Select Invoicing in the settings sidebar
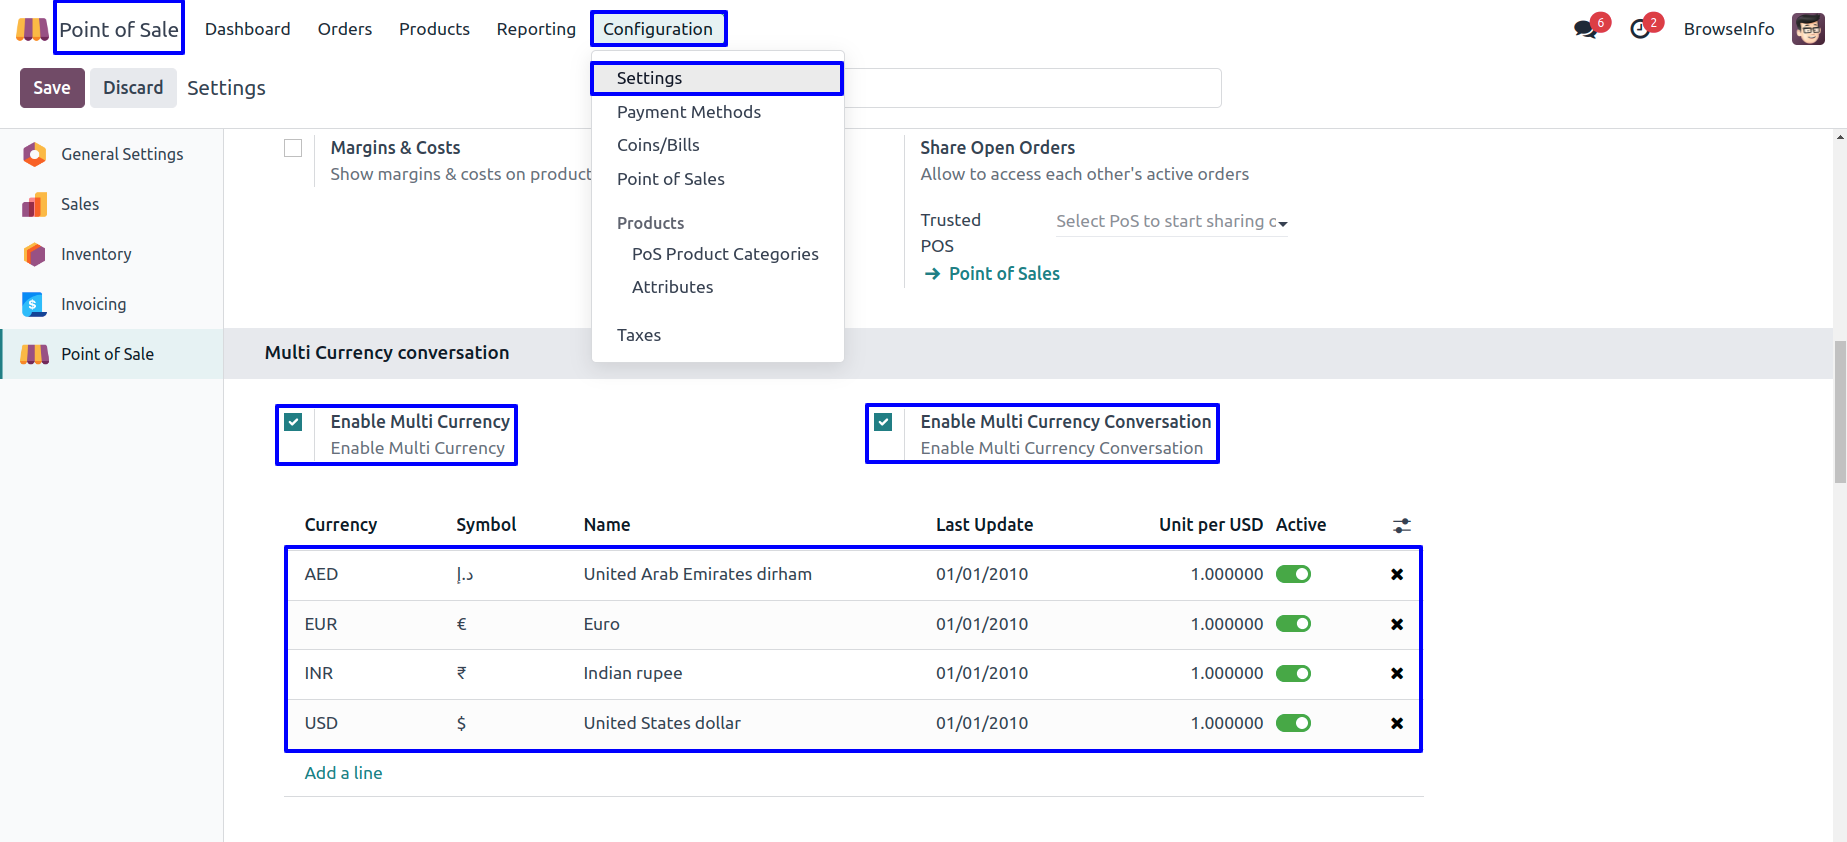The image size is (1847, 842). 93,304
